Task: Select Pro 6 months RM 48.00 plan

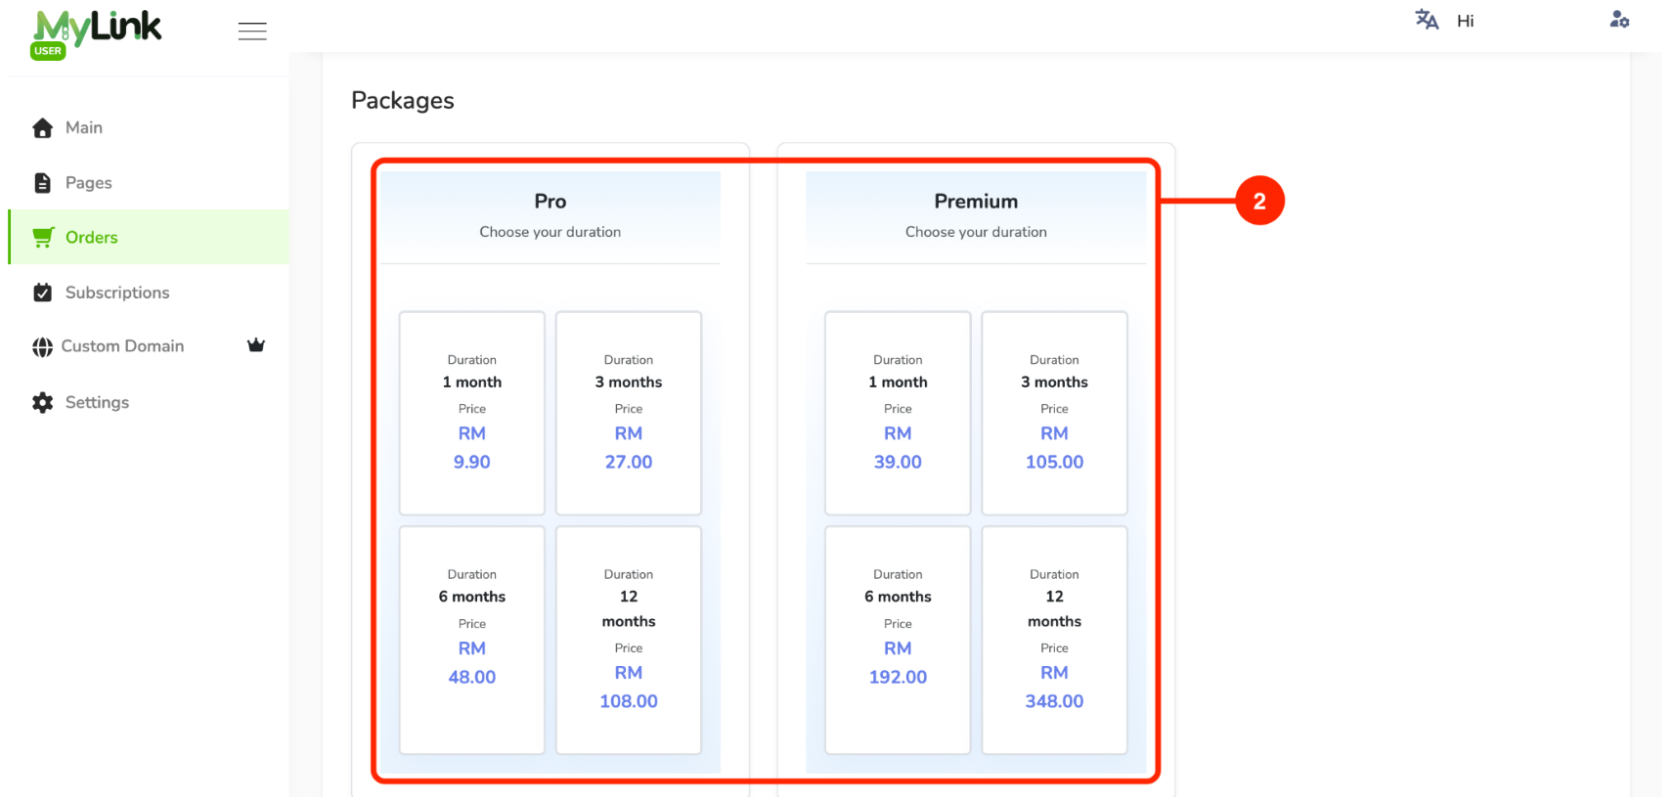Action: click(472, 640)
